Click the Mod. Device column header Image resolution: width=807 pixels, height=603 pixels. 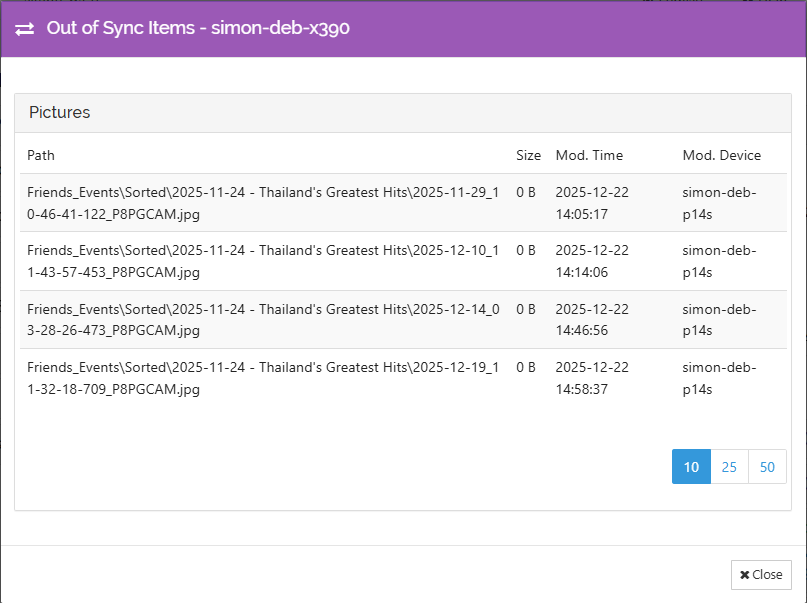[721, 155]
